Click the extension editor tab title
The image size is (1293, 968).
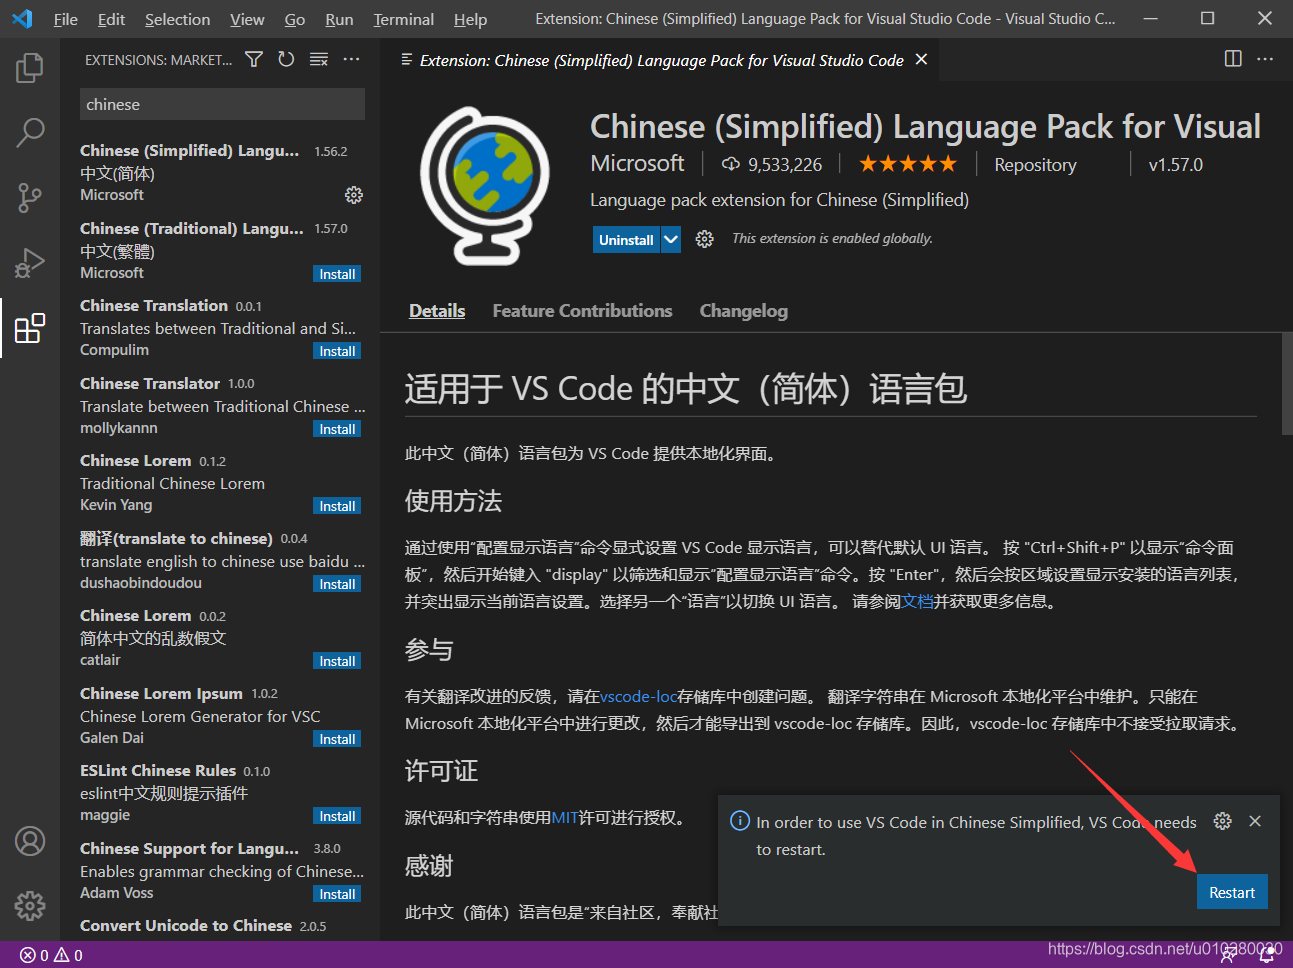click(661, 60)
